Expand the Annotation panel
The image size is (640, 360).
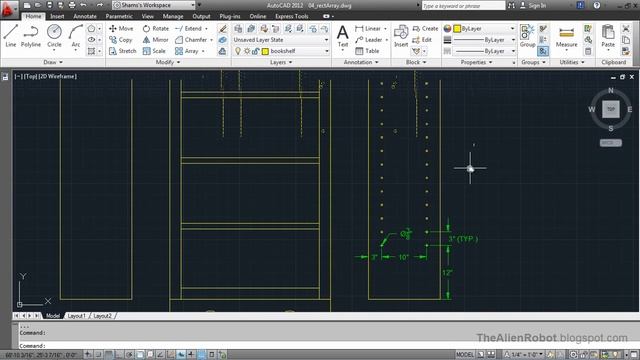click(x=361, y=62)
